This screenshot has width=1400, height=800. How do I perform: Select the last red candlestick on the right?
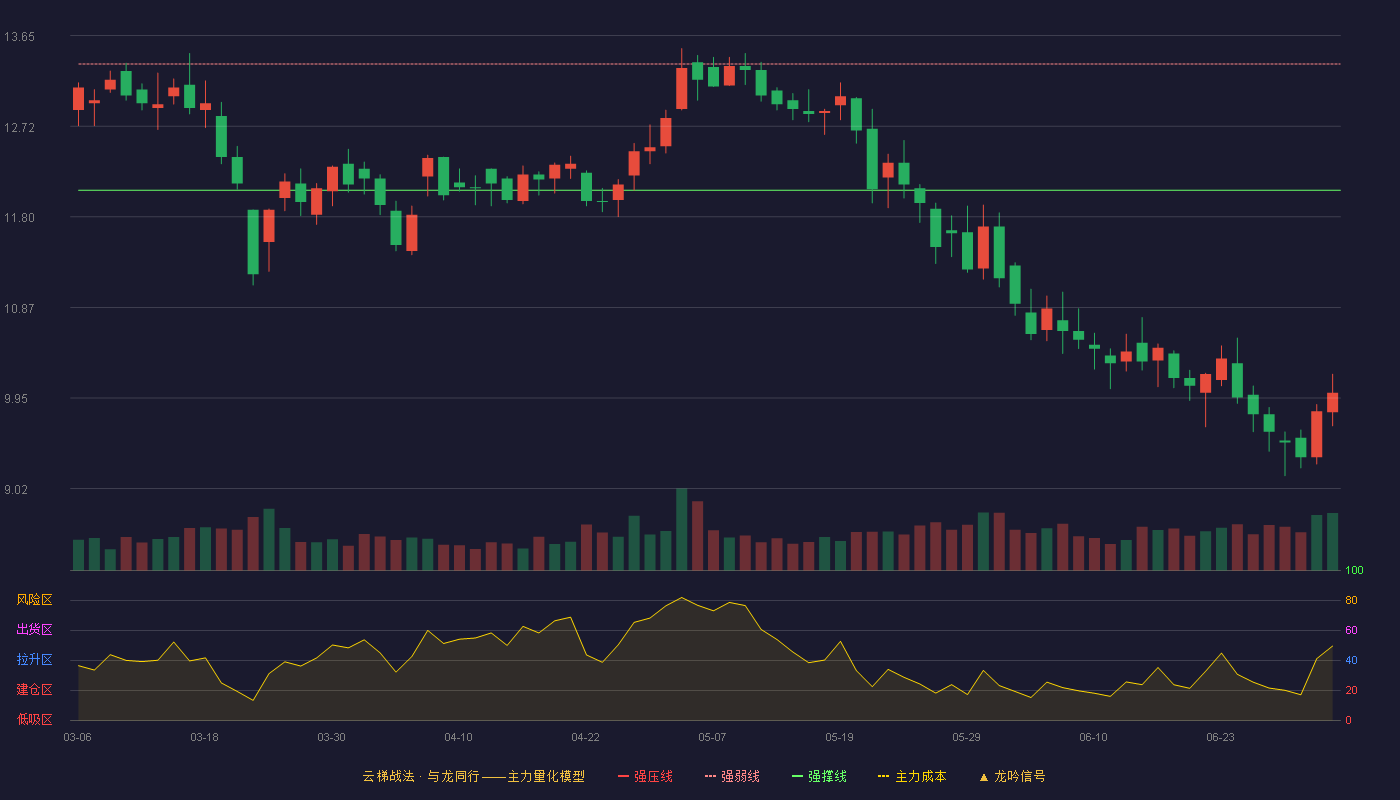[1332, 402]
